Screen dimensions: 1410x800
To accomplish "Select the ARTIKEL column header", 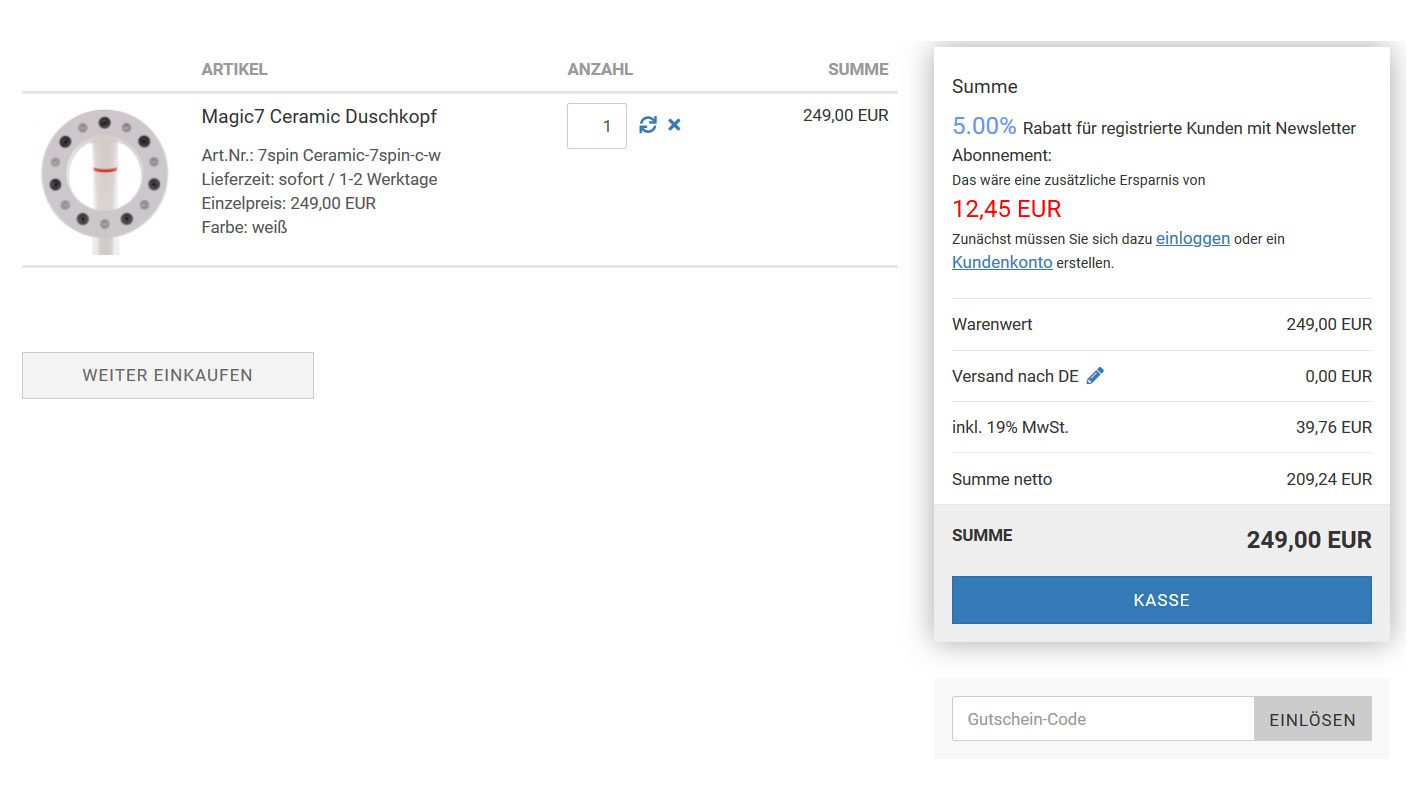I will pos(234,70).
